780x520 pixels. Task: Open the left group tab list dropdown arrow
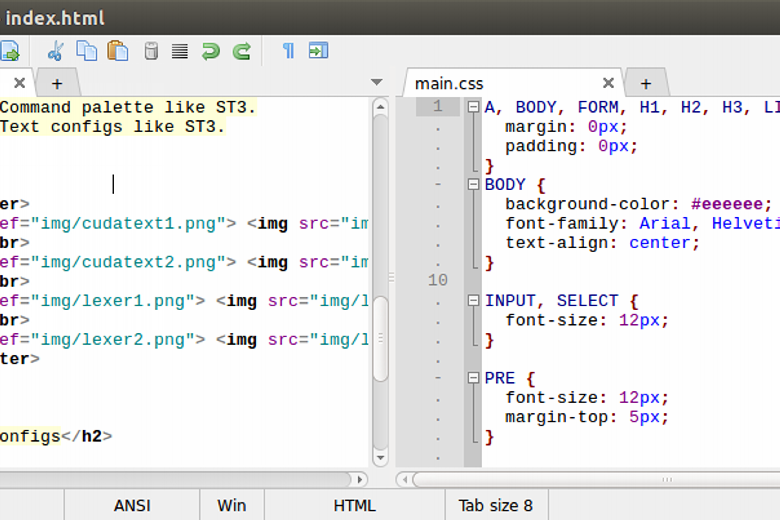(x=377, y=82)
